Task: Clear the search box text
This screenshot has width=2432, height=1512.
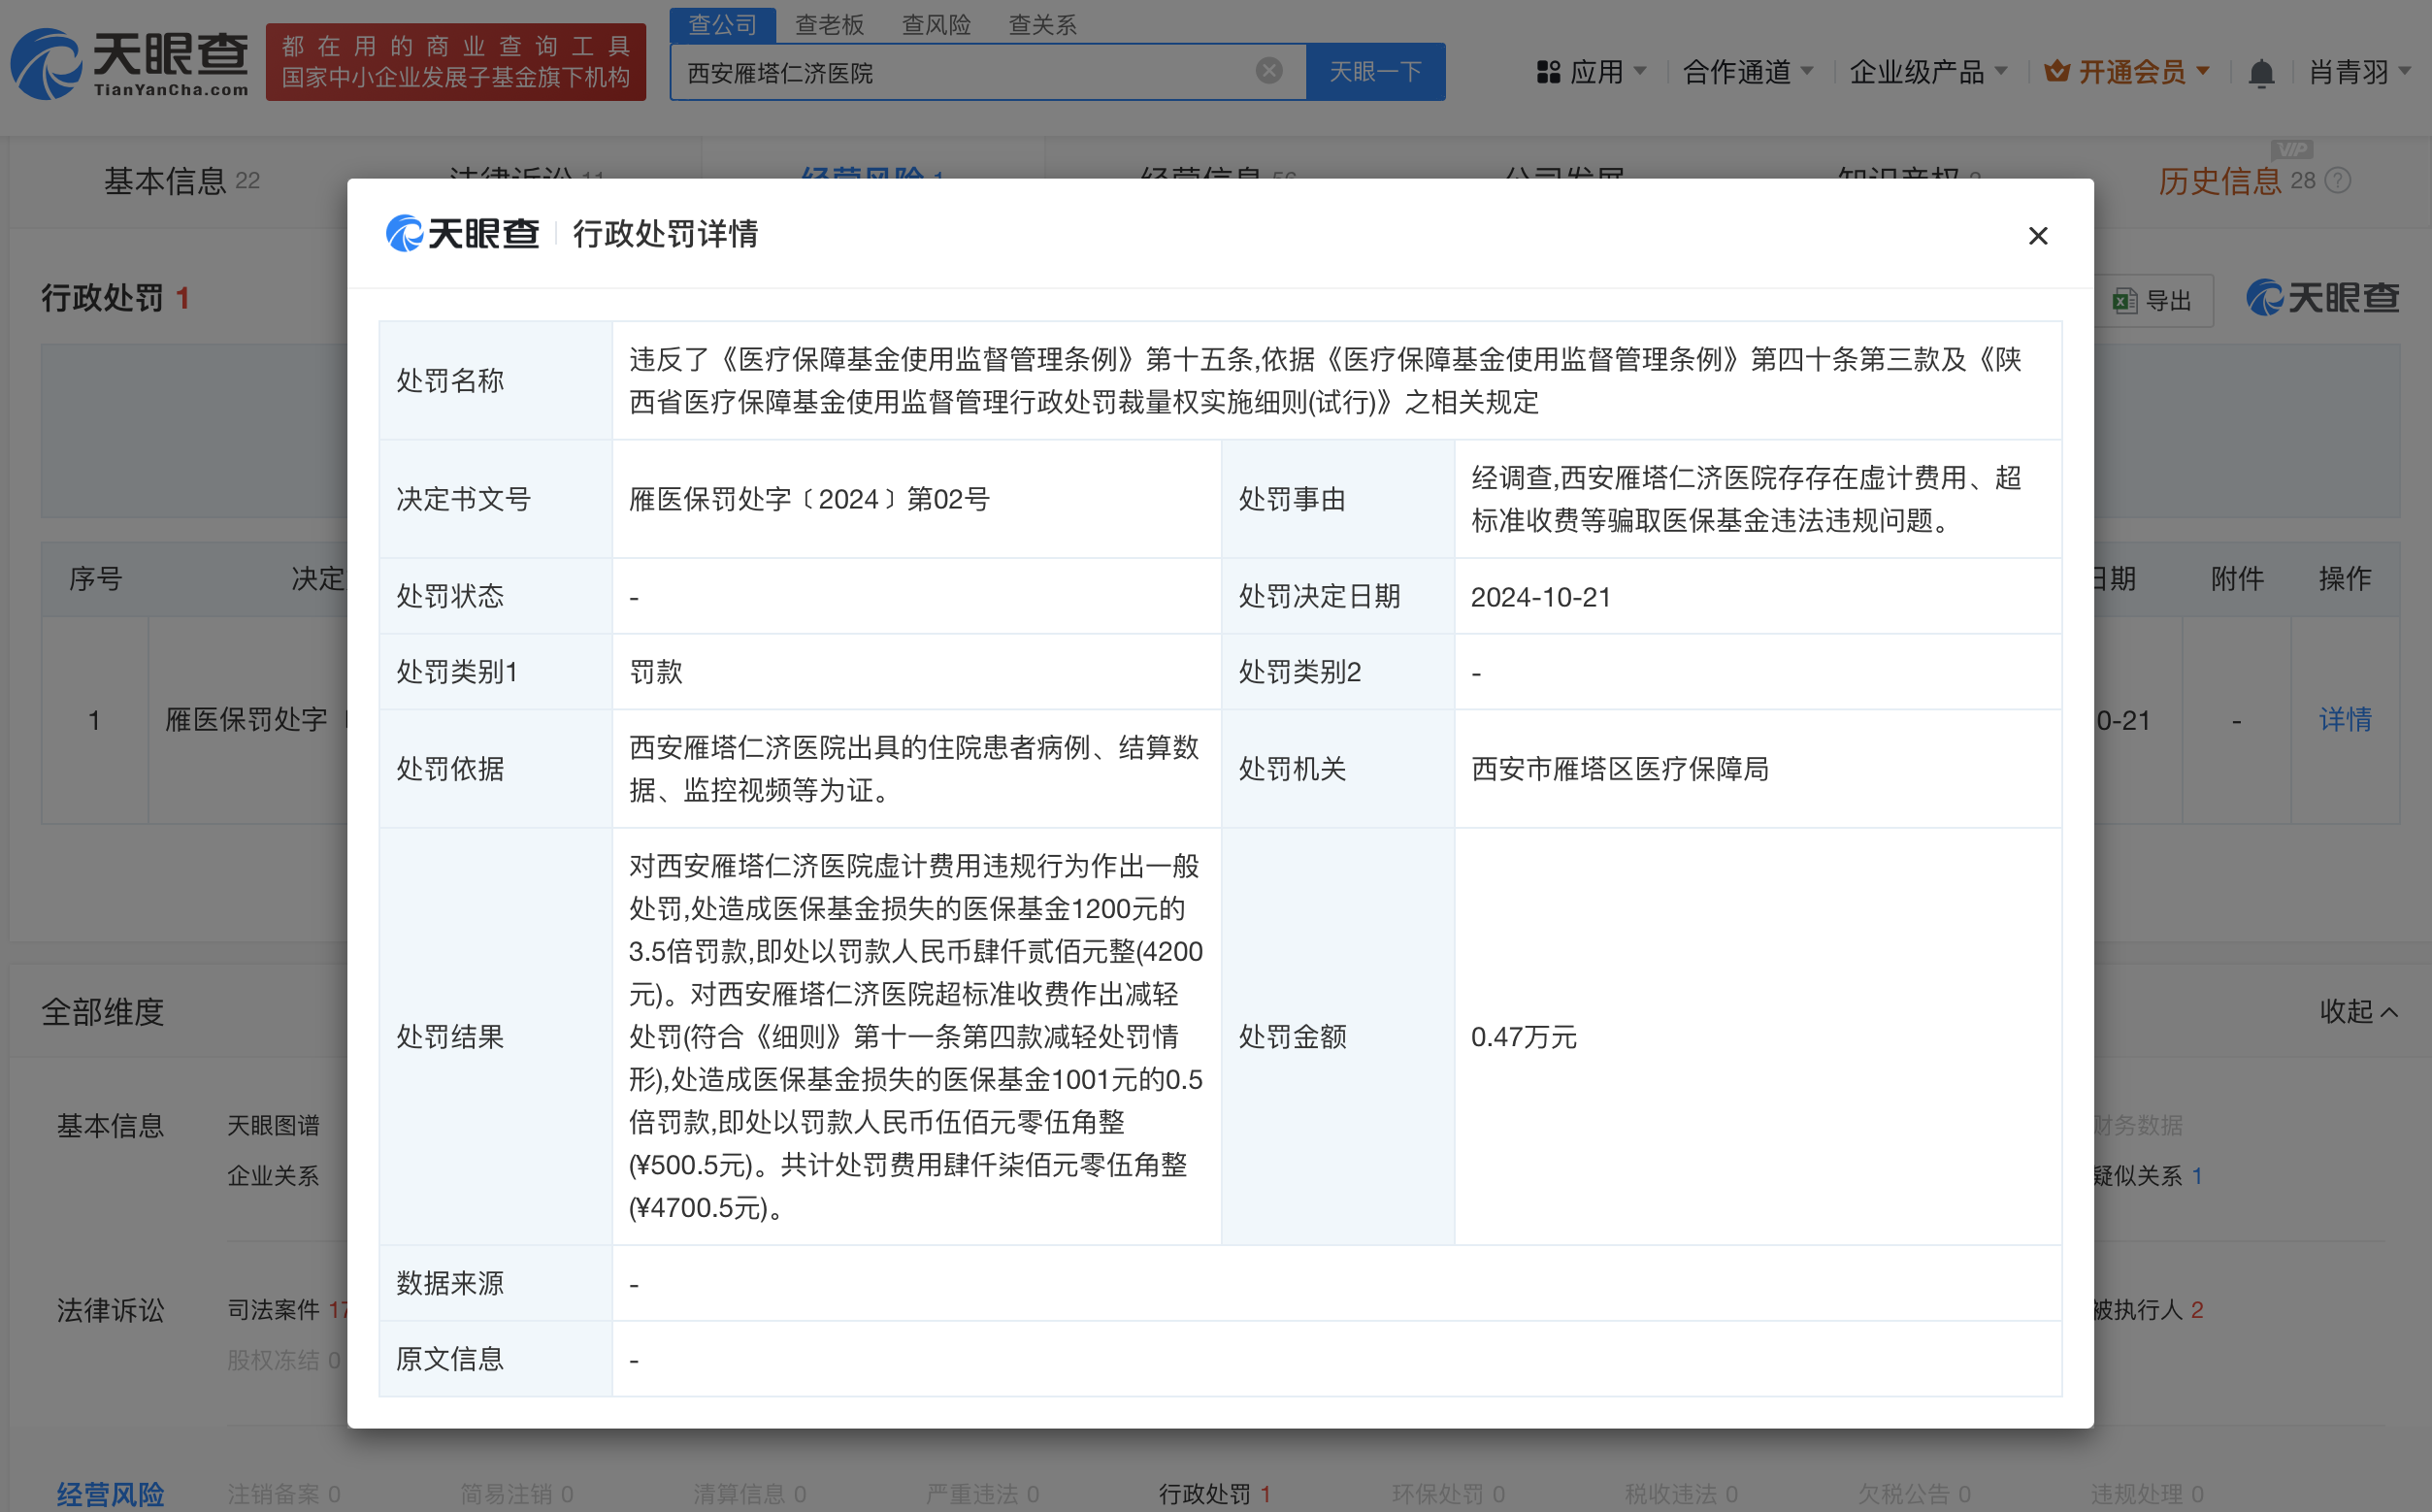Action: 1268,71
